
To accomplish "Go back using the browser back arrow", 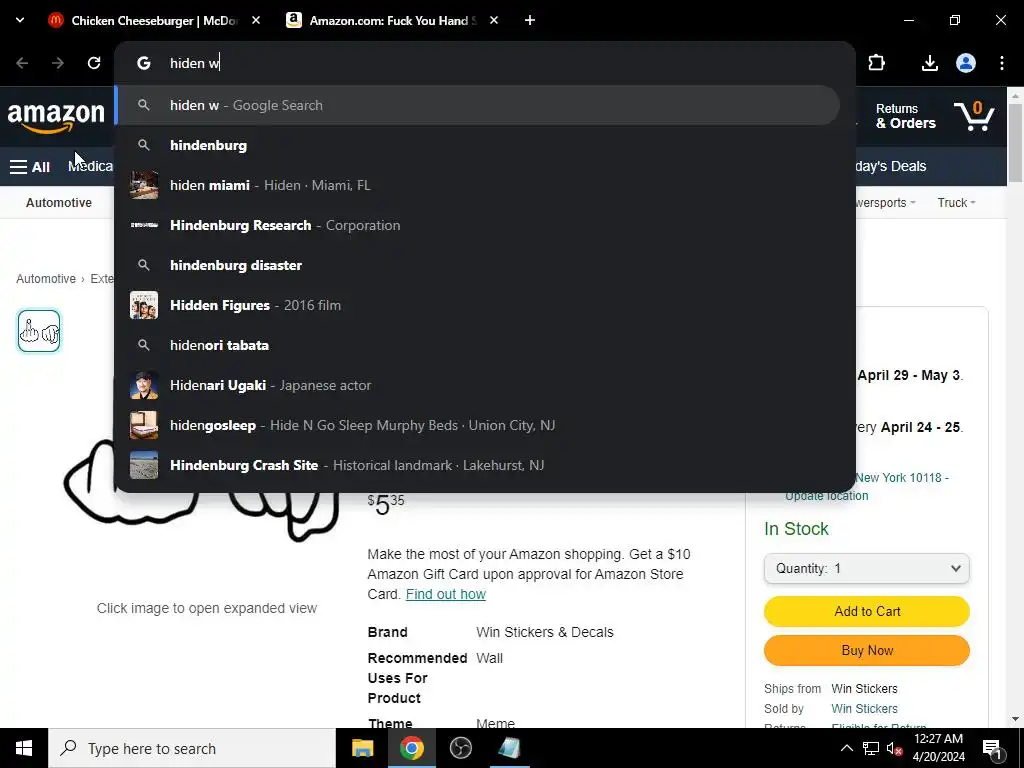I will 22,63.
